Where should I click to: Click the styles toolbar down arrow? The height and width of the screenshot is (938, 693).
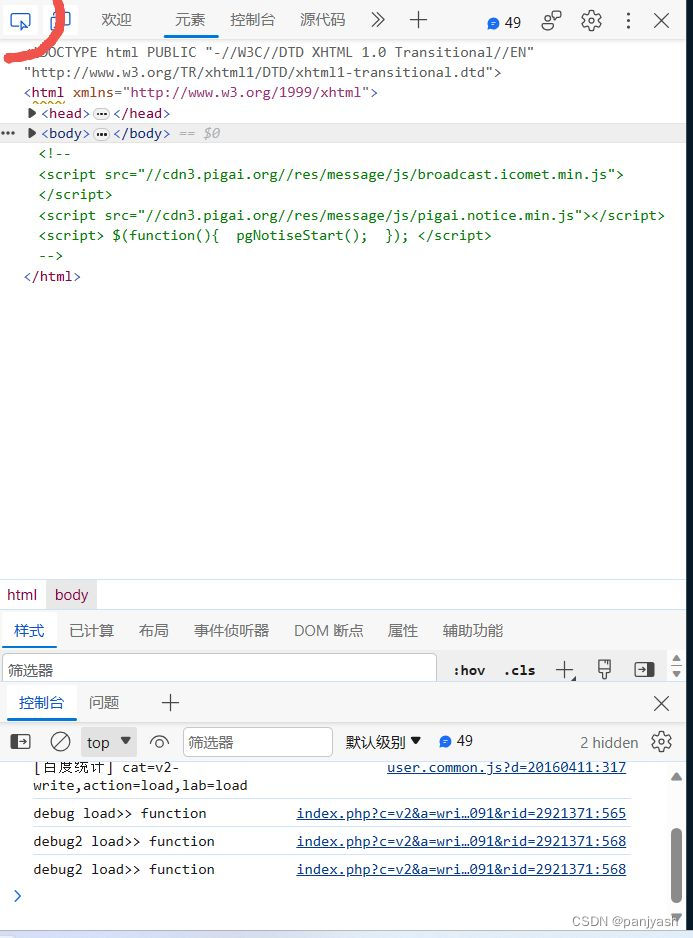676,674
